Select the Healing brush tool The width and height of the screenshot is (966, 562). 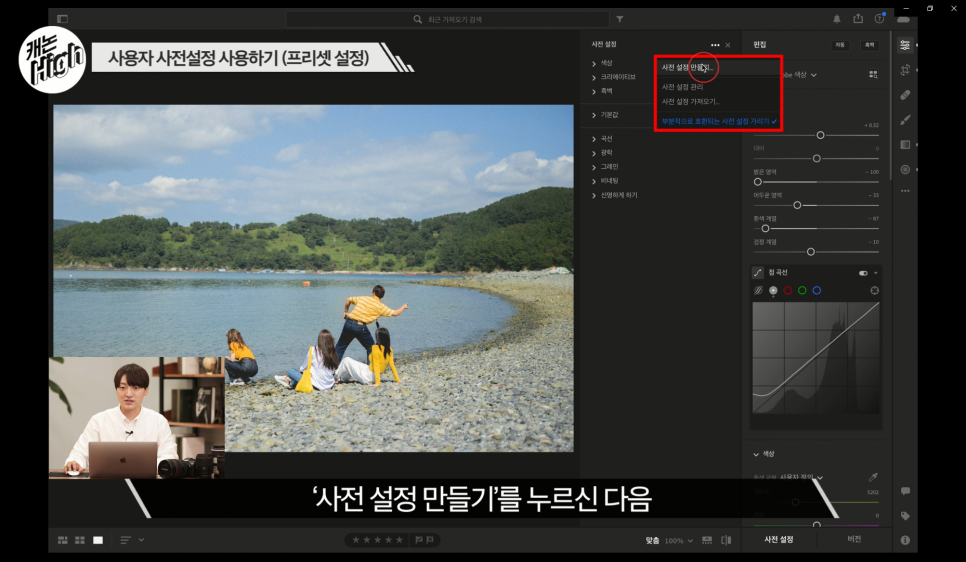(904, 95)
